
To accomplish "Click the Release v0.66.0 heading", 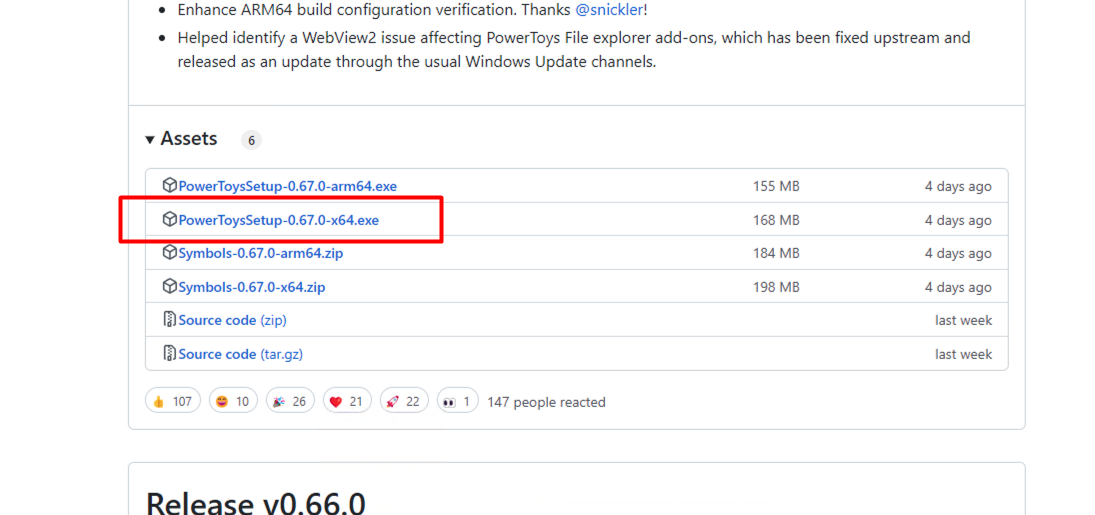I will point(256,503).
